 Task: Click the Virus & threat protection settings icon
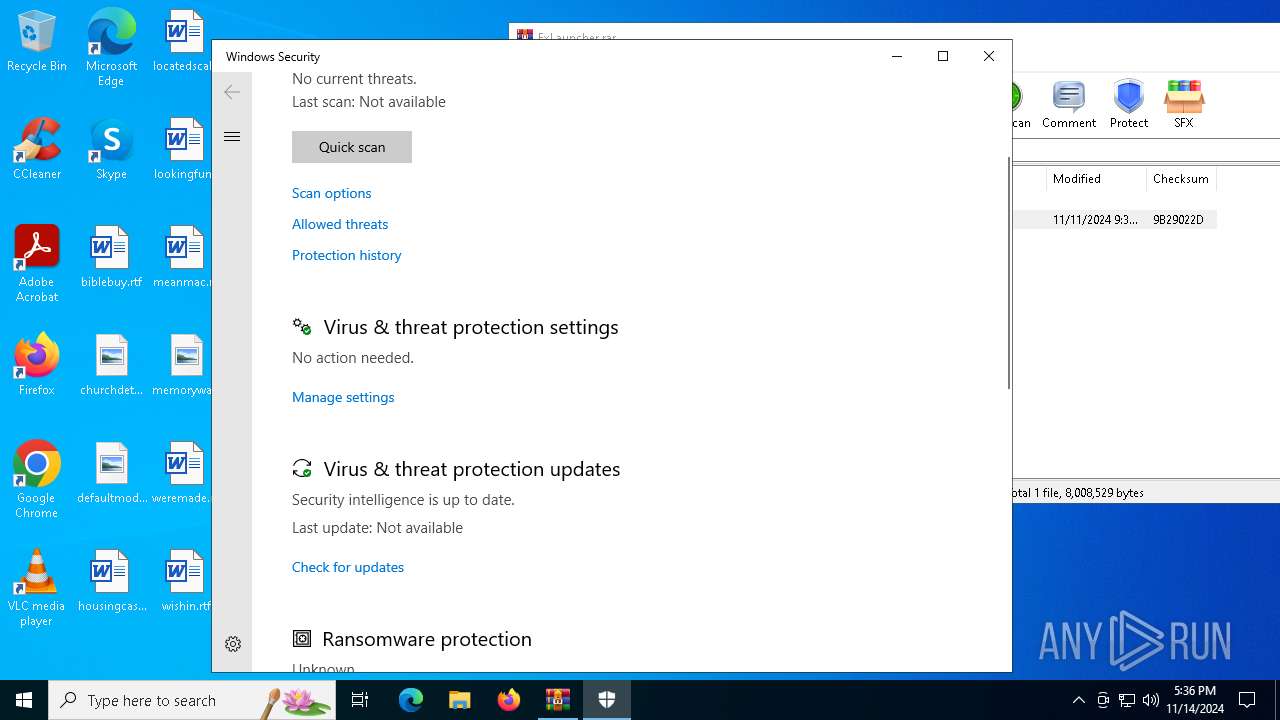(302, 327)
